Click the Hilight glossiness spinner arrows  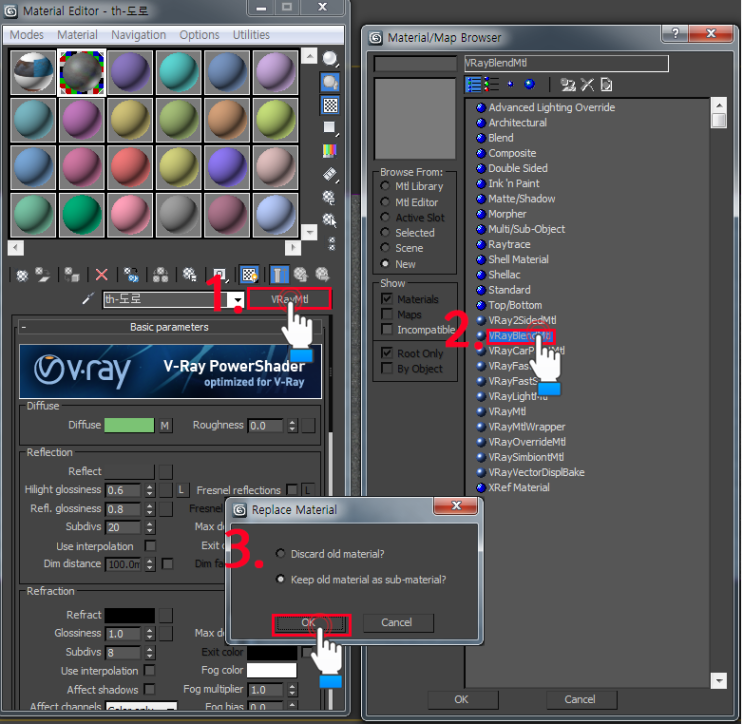(x=150, y=490)
